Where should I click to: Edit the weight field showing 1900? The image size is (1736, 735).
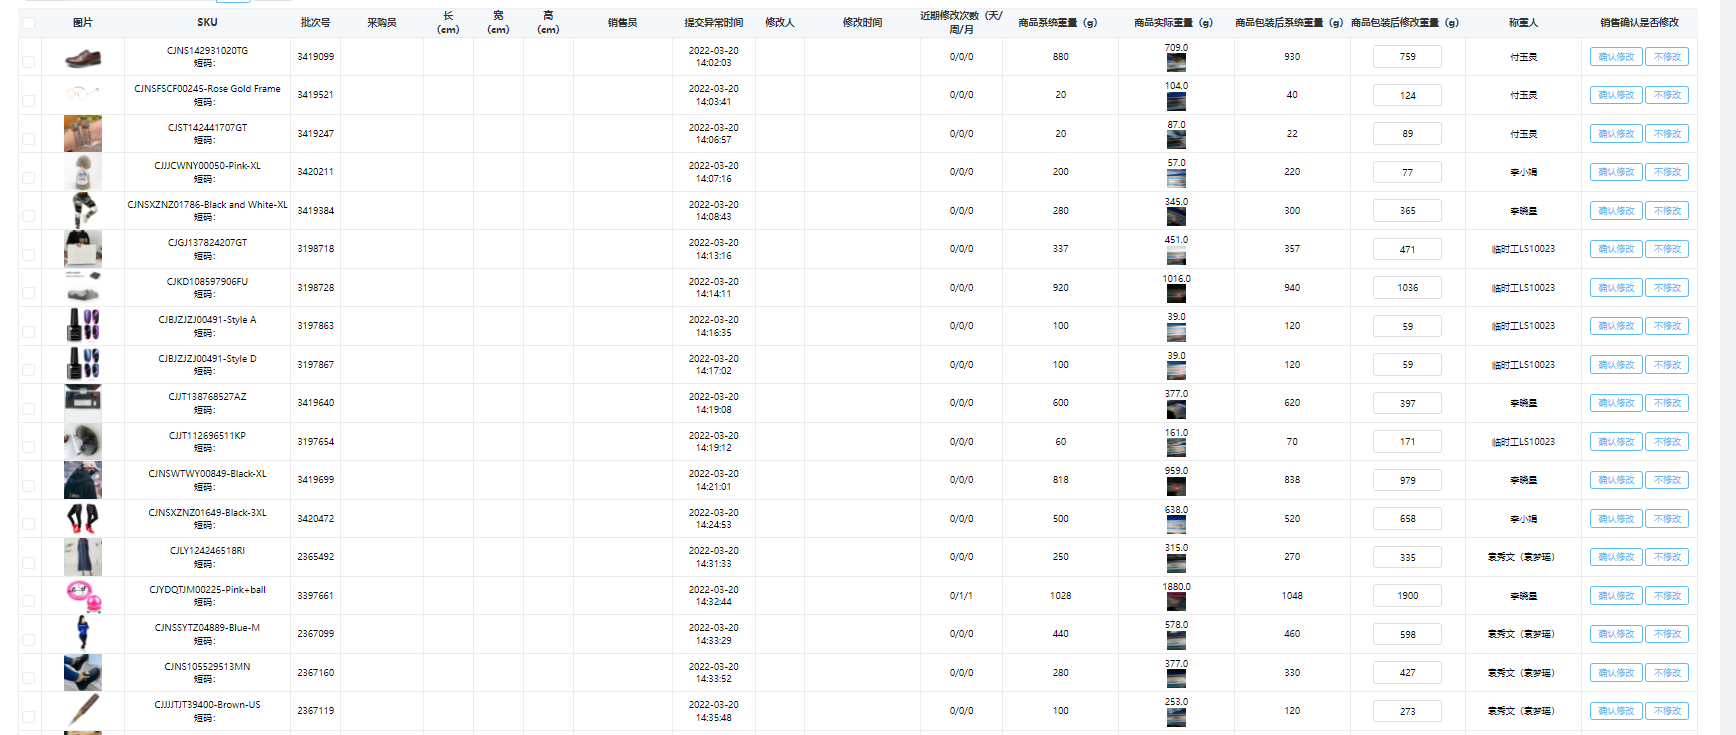[x=1407, y=596]
